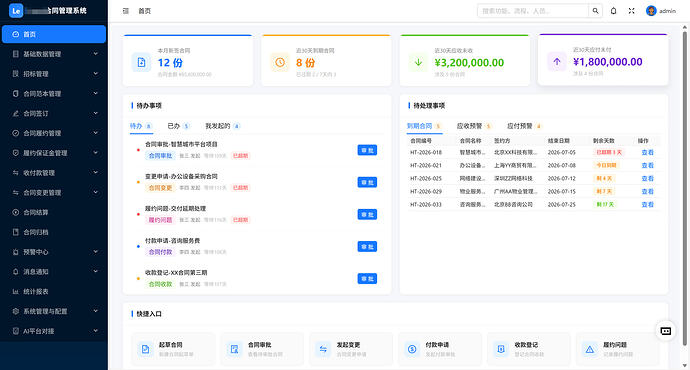Expand the 消息通知 menu chevron
The width and height of the screenshot is (690, 370).
95,271
